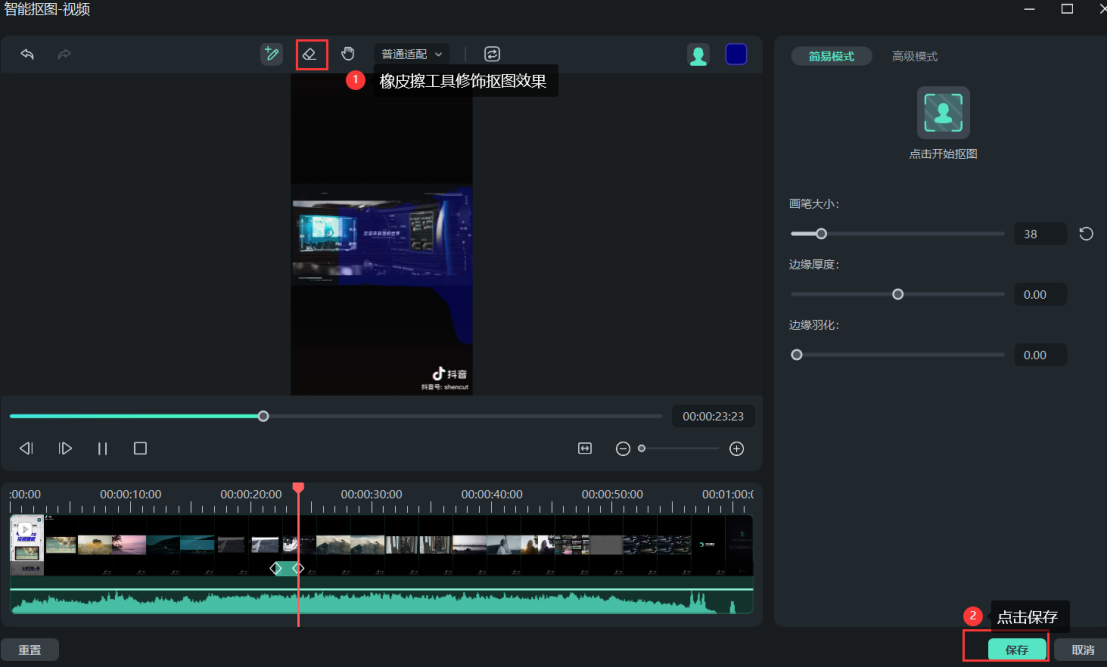The height and width of the screenshot is (668, 1108).
Task: Click the blue background color swatch
Action: [736, 55]
